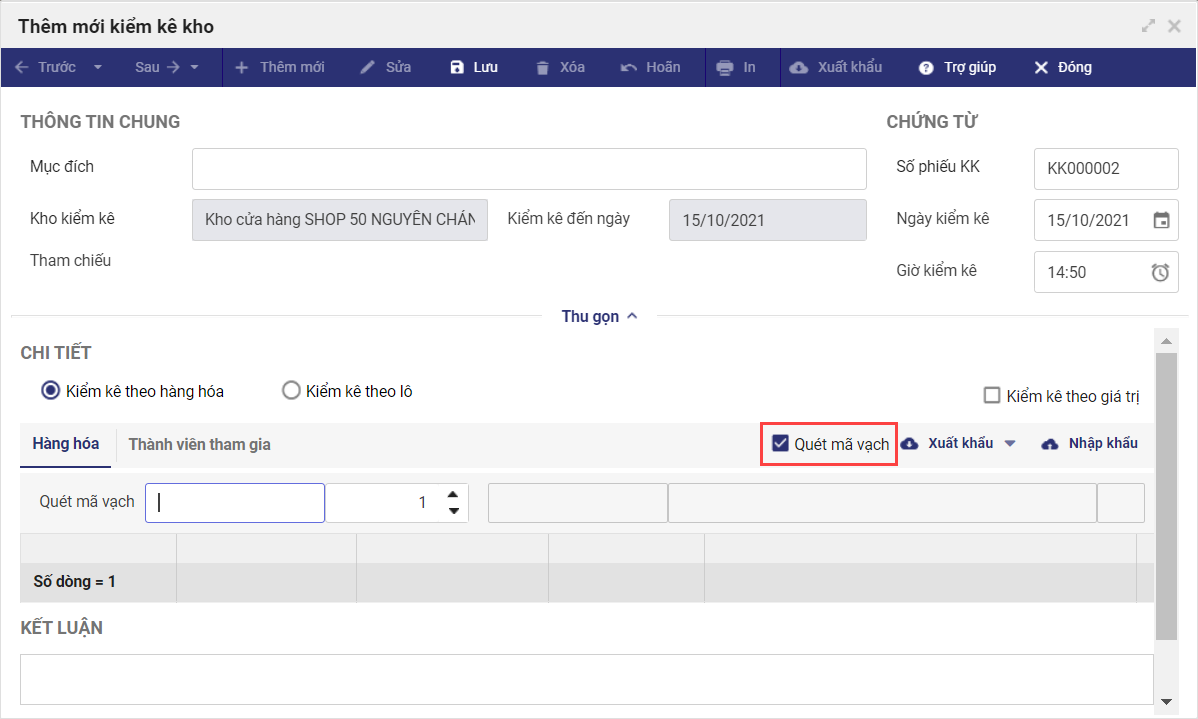The width and height of the screenshot is (1198, 719).
Task: Click the Hoãn undo button
Action: [650, 67]
